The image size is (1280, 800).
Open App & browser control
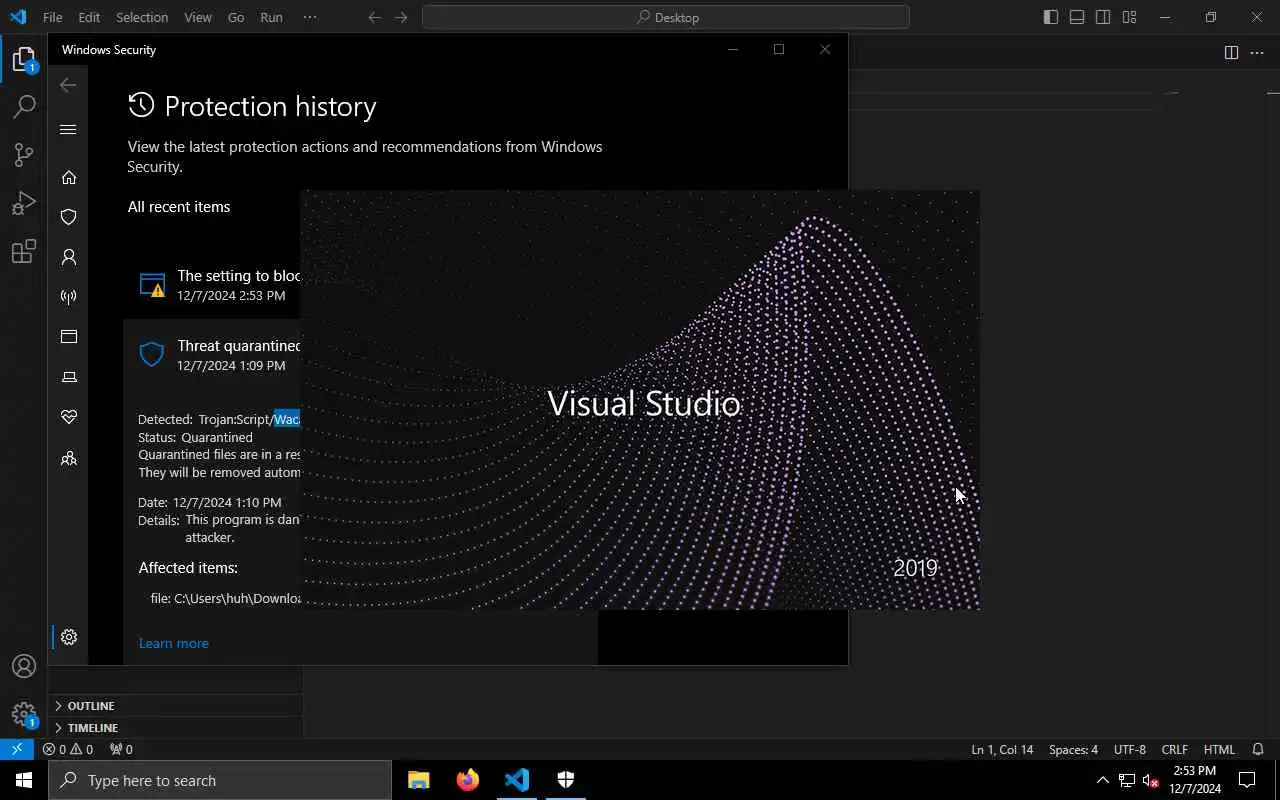coord(69,337)
